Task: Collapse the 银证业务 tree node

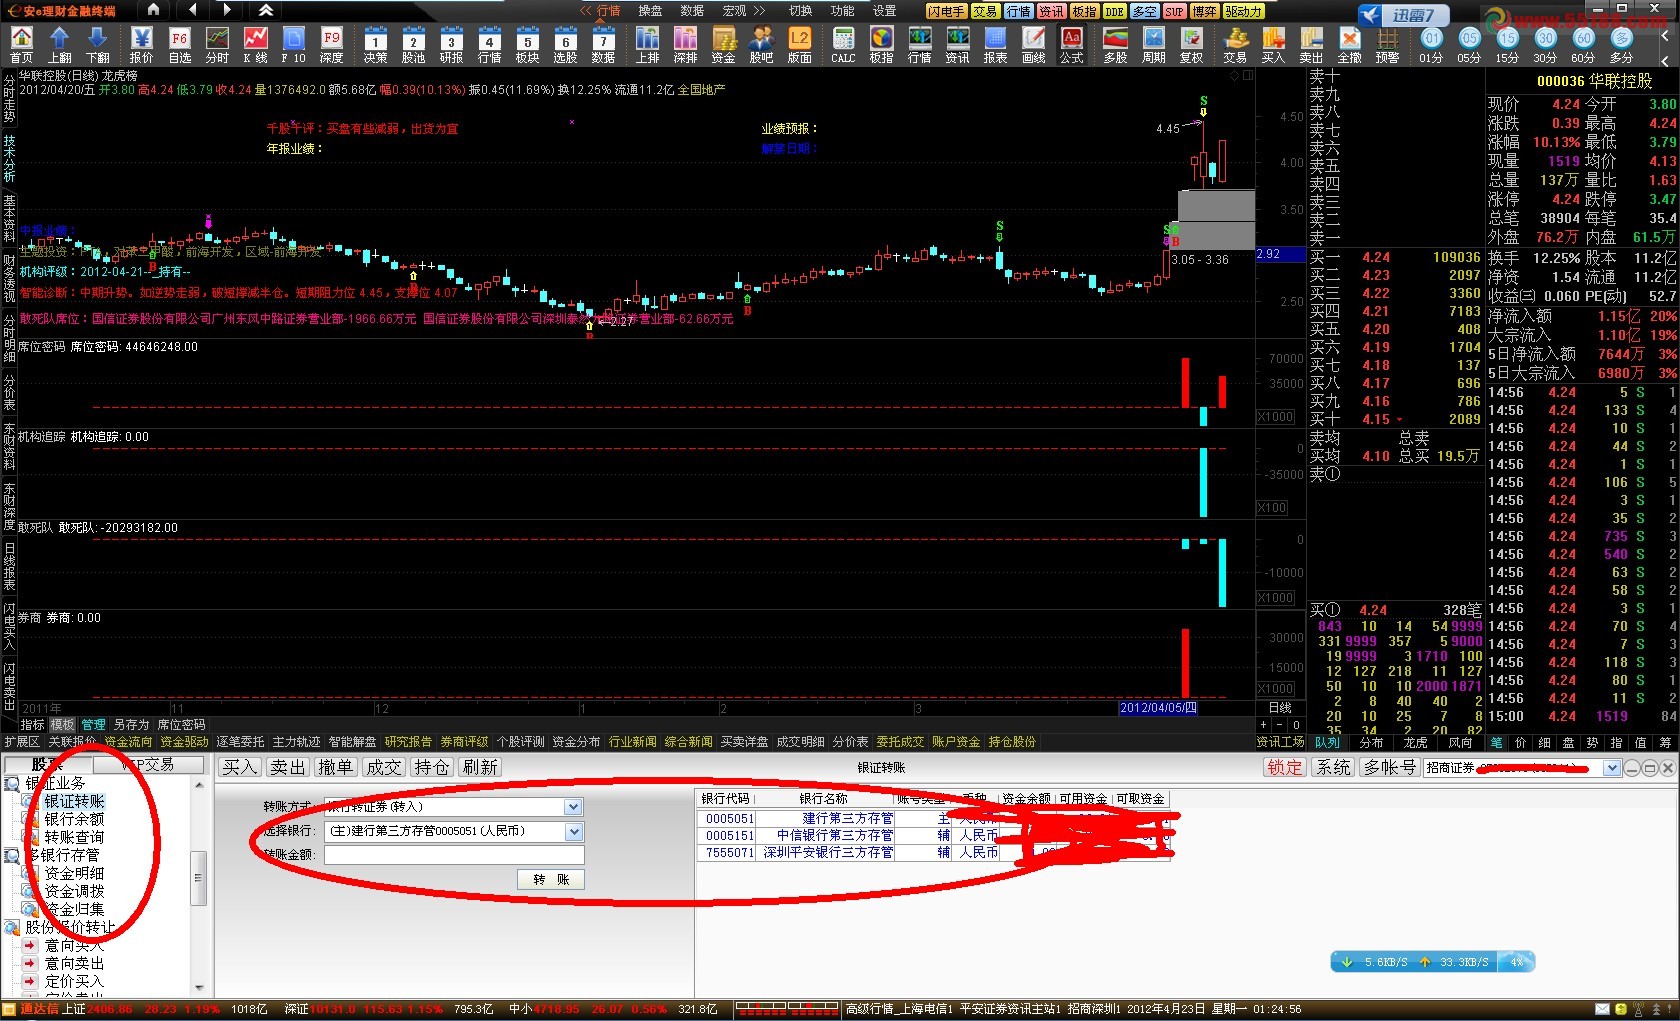Action: point(12,783)
